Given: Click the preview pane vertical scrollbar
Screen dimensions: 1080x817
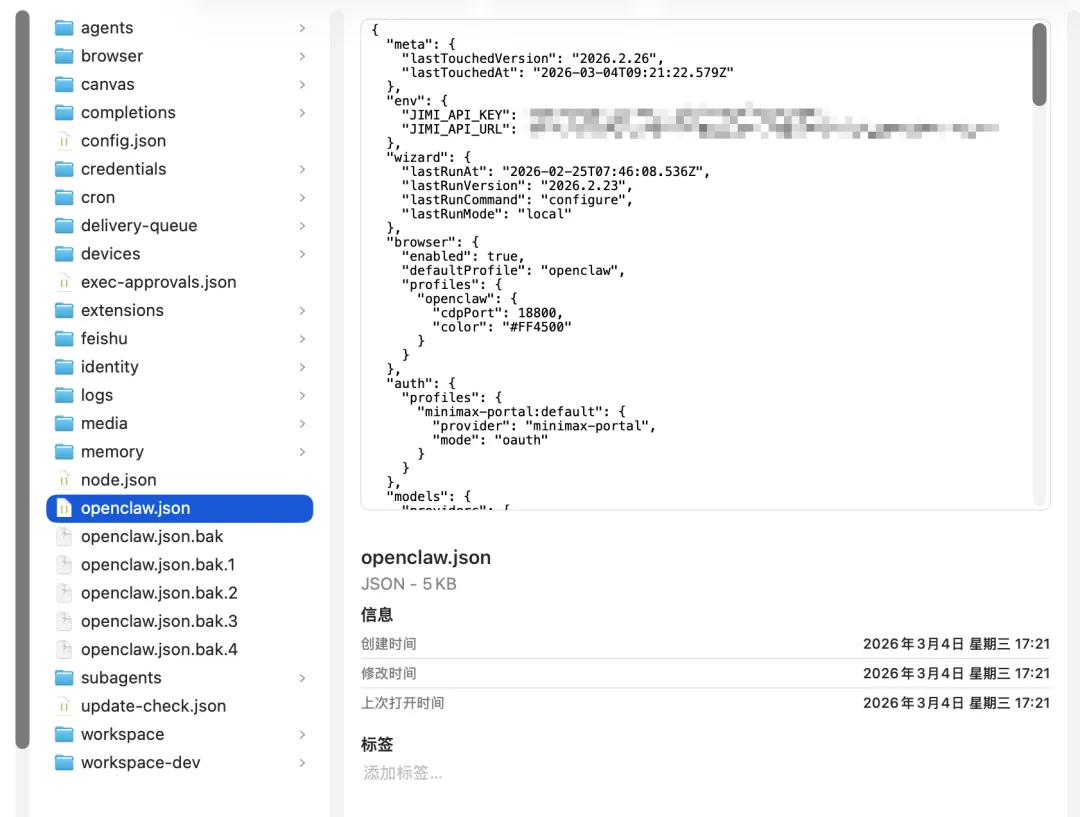Looking at the screenshot, I should pyautogui.click(x=1039, y=64).
